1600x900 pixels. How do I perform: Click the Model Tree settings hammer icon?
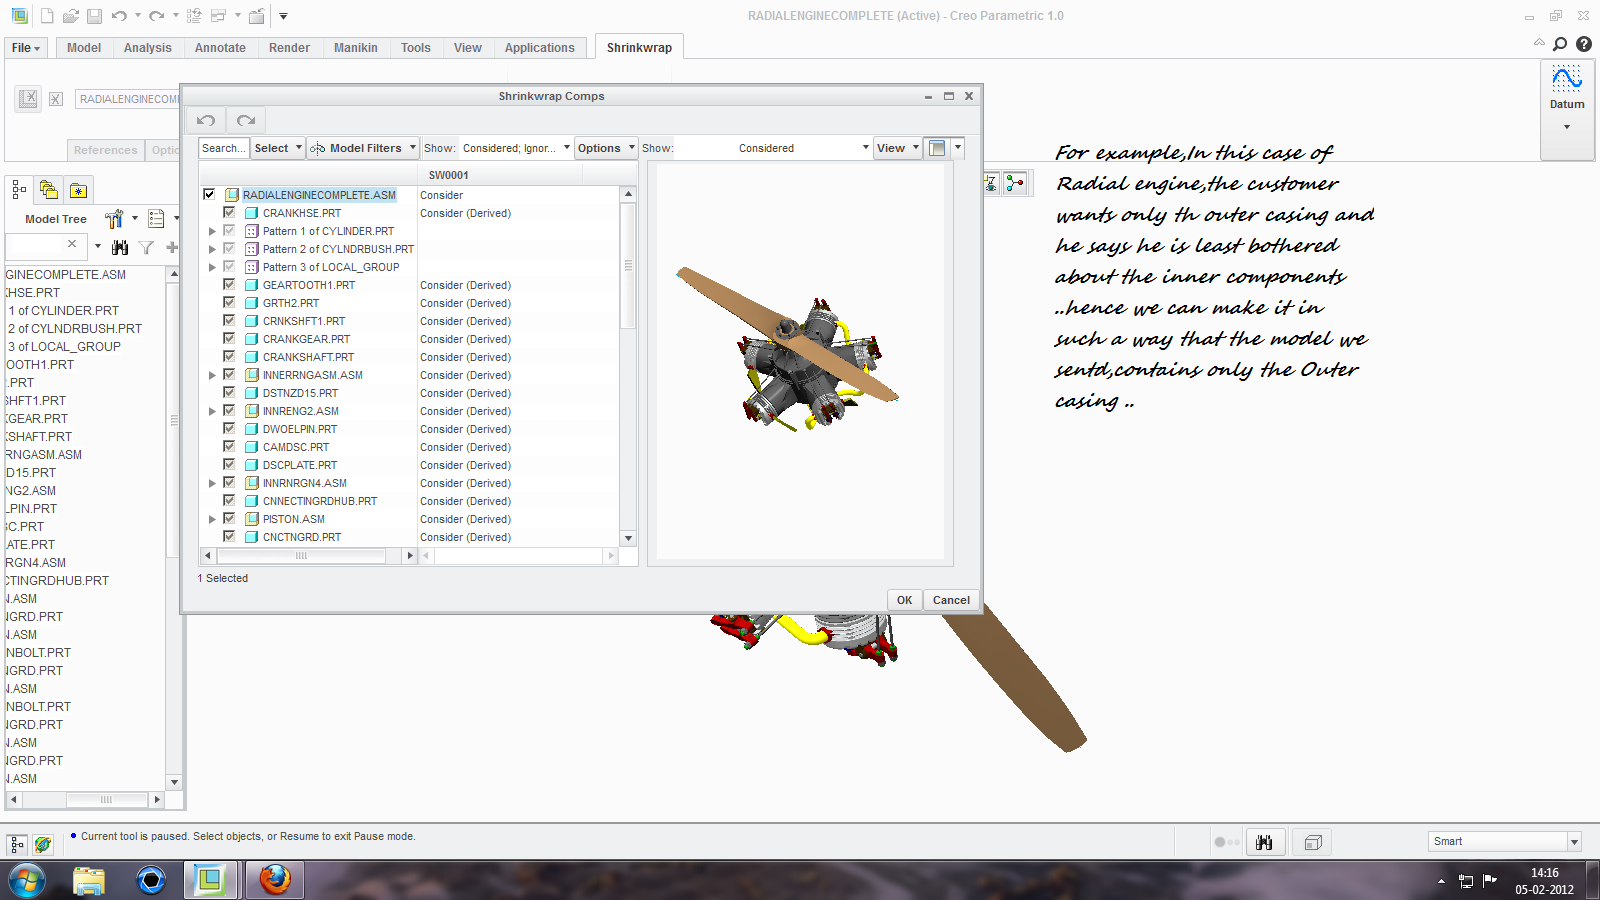coord(114,219)
